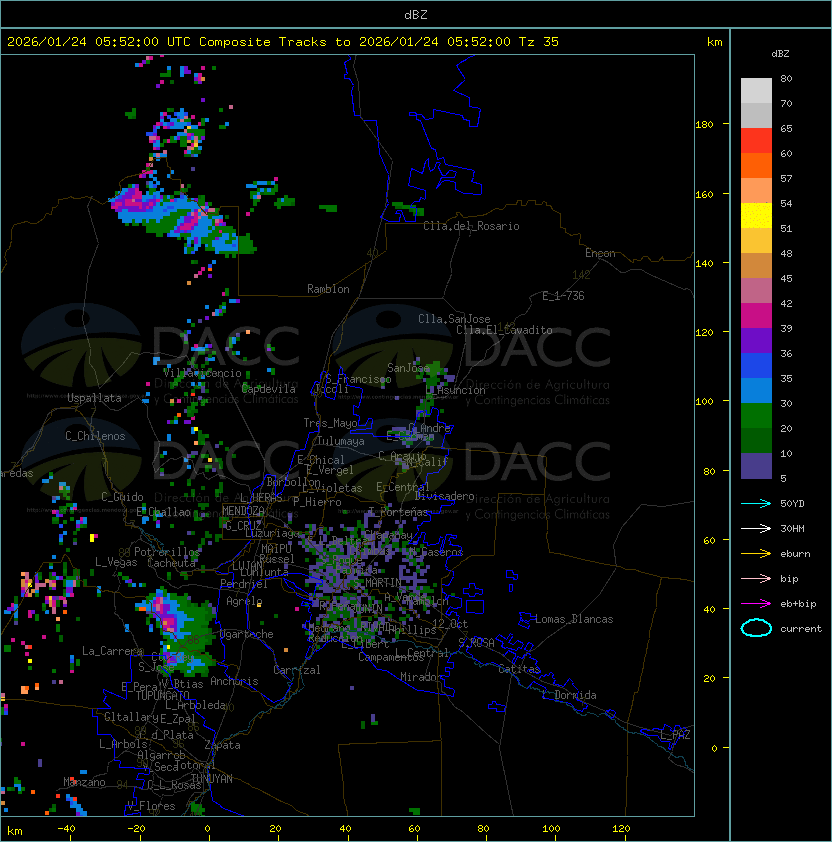Click the eburn yellow arrow legend icon
This screenshot has height=842, width=832.
tap(756, 554)
